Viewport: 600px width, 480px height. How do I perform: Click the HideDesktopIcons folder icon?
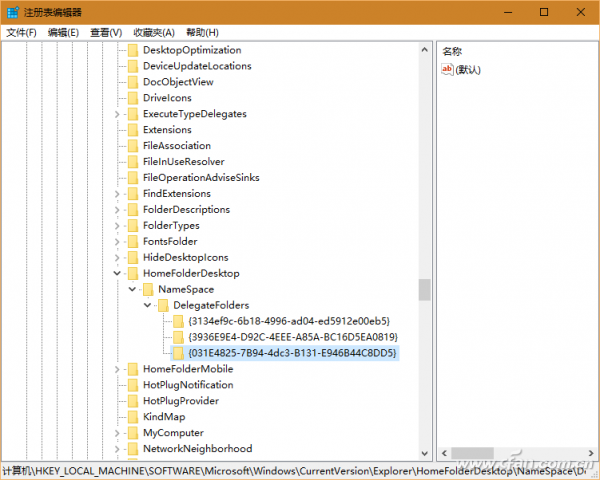(133, 258)
